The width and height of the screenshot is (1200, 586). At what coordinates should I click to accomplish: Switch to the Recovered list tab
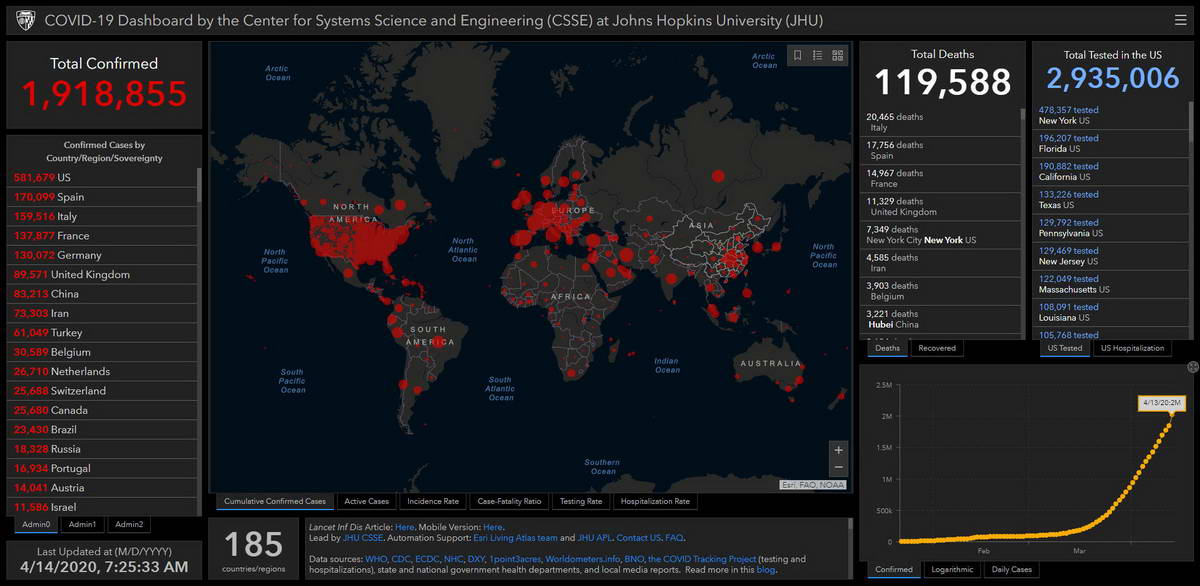click(x=937, y=348)
